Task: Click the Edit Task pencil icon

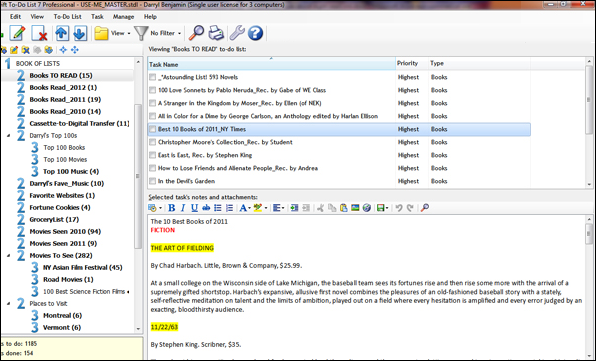Action: coord(17,33)
